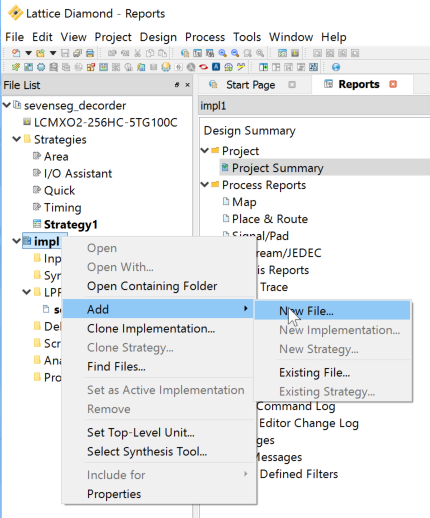Choose Existing File... in submenu

[332, 372]
